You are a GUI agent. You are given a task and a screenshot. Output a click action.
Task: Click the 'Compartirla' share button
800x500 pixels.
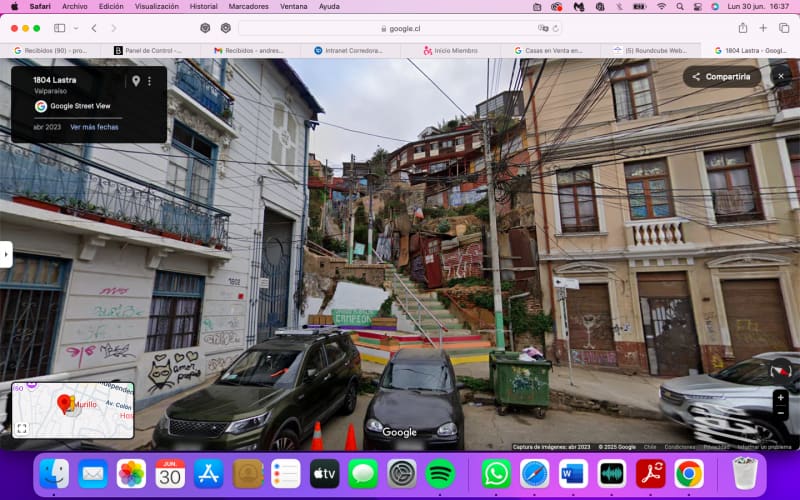(x=722, y=77)
